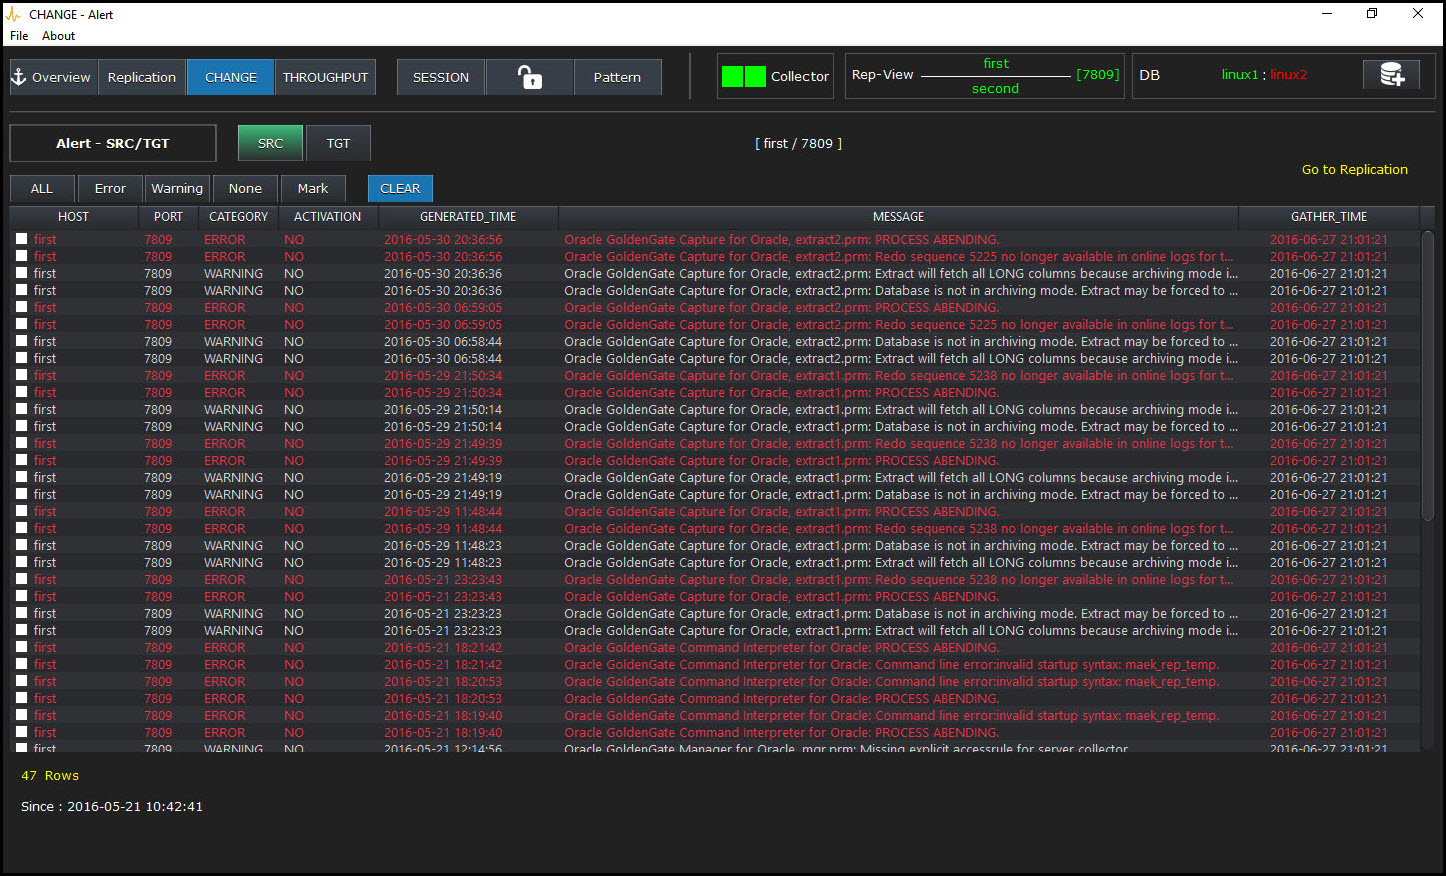Click the red linux2 database name
The image size is (1446, 876).
click(x=1289, y=75)
